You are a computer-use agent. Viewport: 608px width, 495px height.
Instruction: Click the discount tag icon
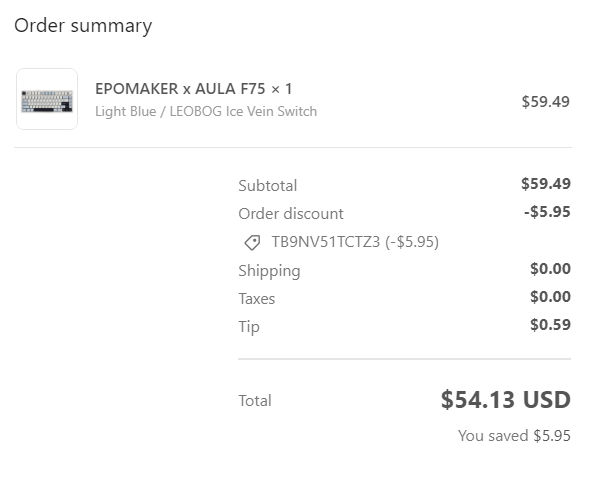point(253,242)
